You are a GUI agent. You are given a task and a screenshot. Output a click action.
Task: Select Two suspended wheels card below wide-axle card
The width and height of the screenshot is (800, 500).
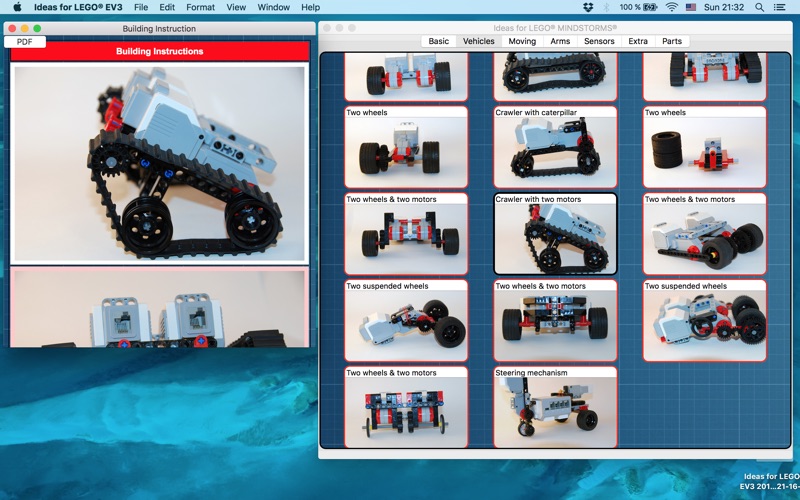coord(406,320)
